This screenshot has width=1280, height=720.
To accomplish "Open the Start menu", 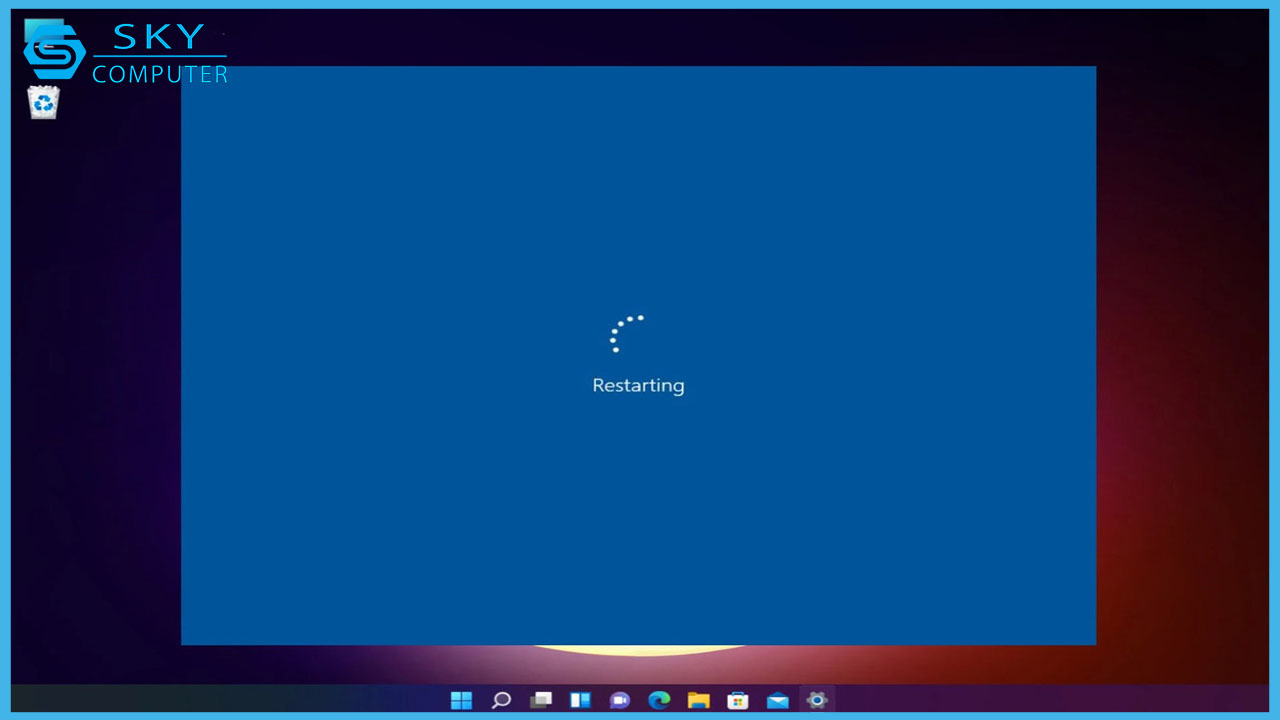I will click(461, 700).
